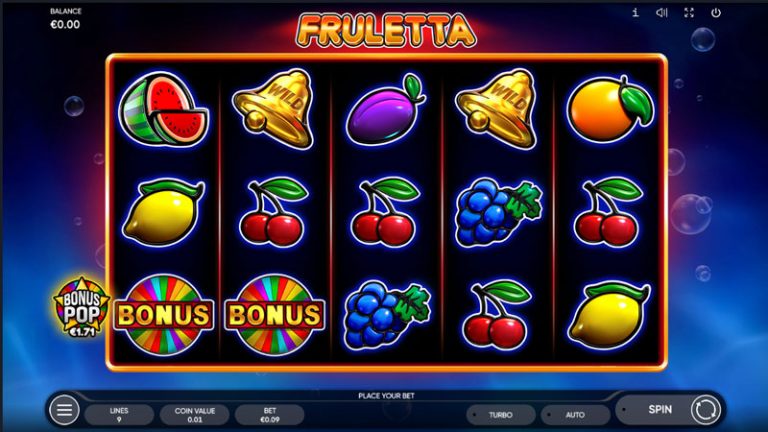Open the game info icon

coord(635,13)
